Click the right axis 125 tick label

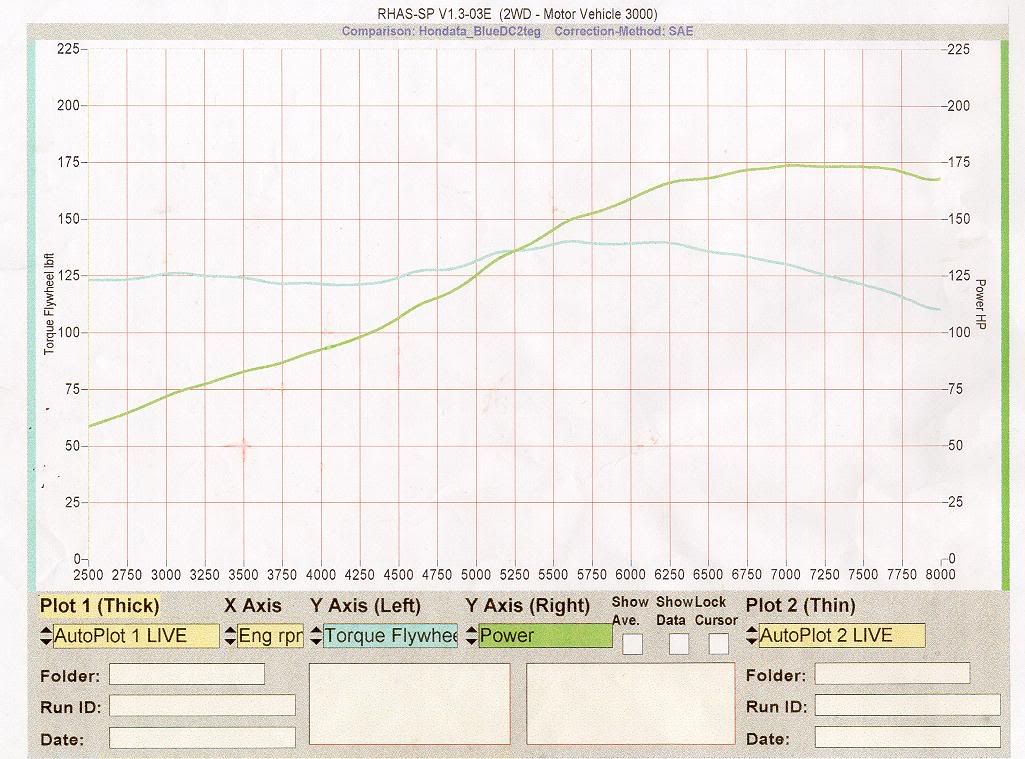959,275
